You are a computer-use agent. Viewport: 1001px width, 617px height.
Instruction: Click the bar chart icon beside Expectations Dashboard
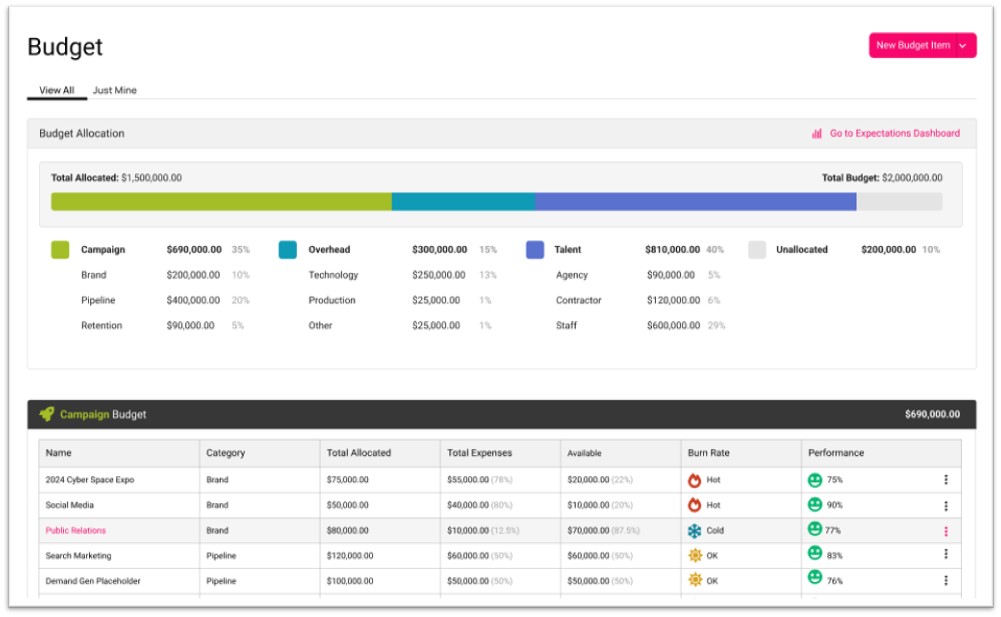[x=817, y=133]
